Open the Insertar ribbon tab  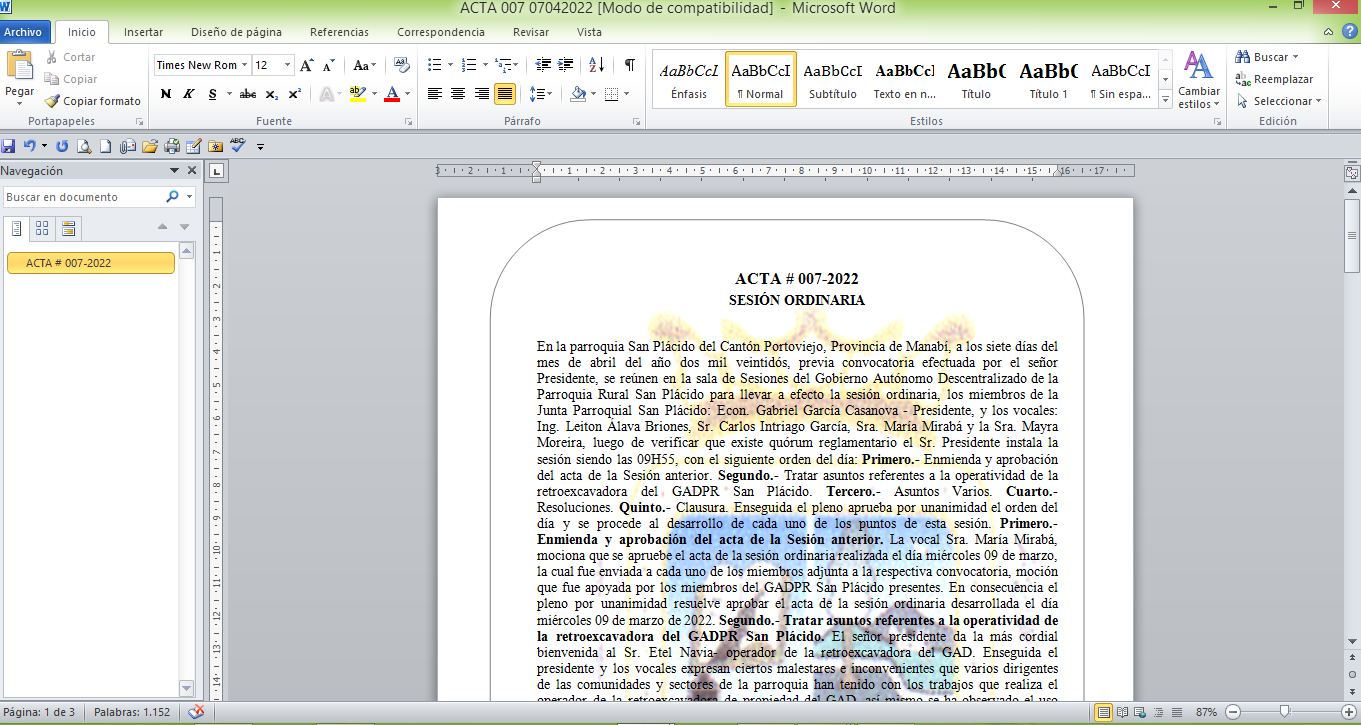143,32
